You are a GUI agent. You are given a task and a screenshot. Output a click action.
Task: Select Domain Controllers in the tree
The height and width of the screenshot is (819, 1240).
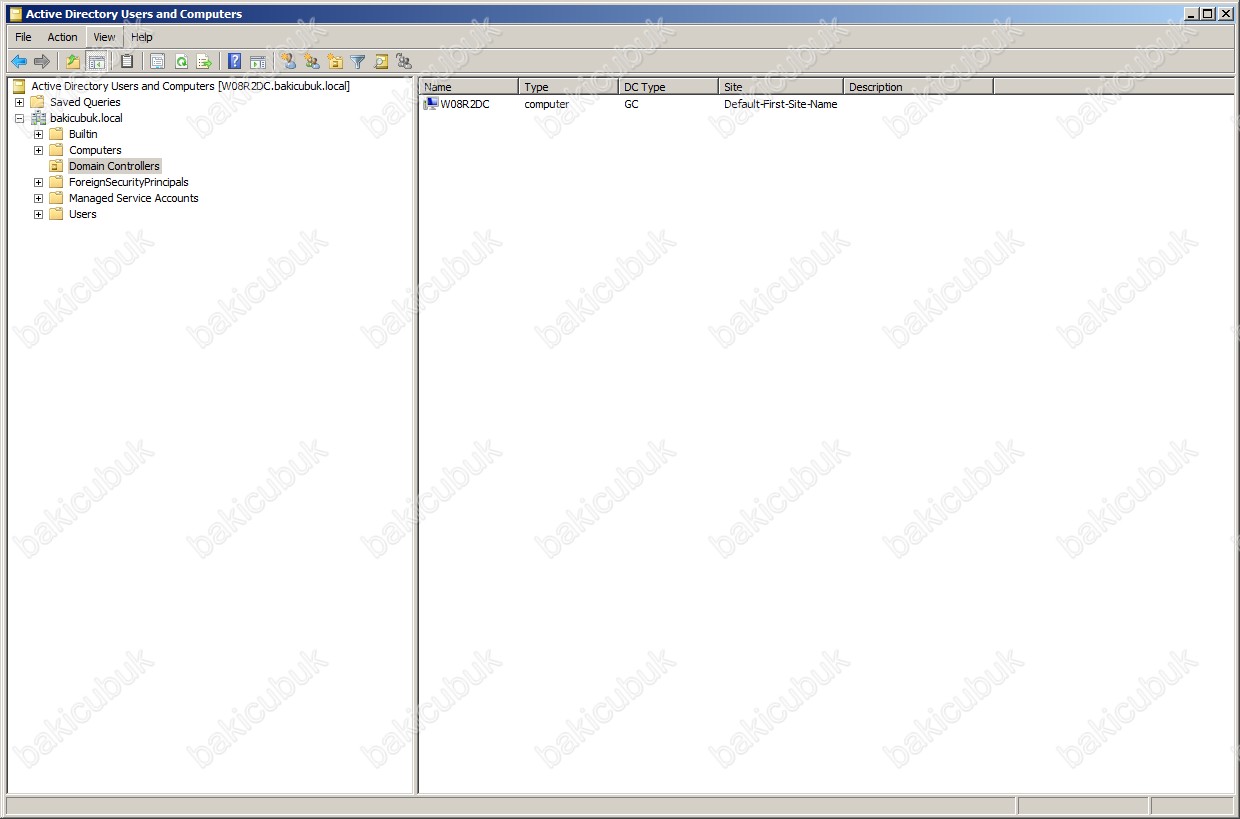114,166
